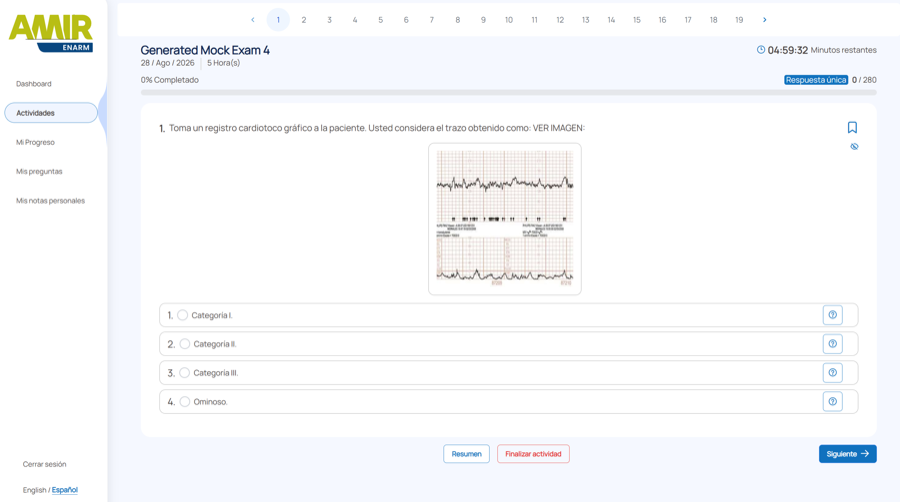Viewport: 900px width, 502px height.
Task: Jump to question 13
Action: pyautogui.click(x=585, y=20)
